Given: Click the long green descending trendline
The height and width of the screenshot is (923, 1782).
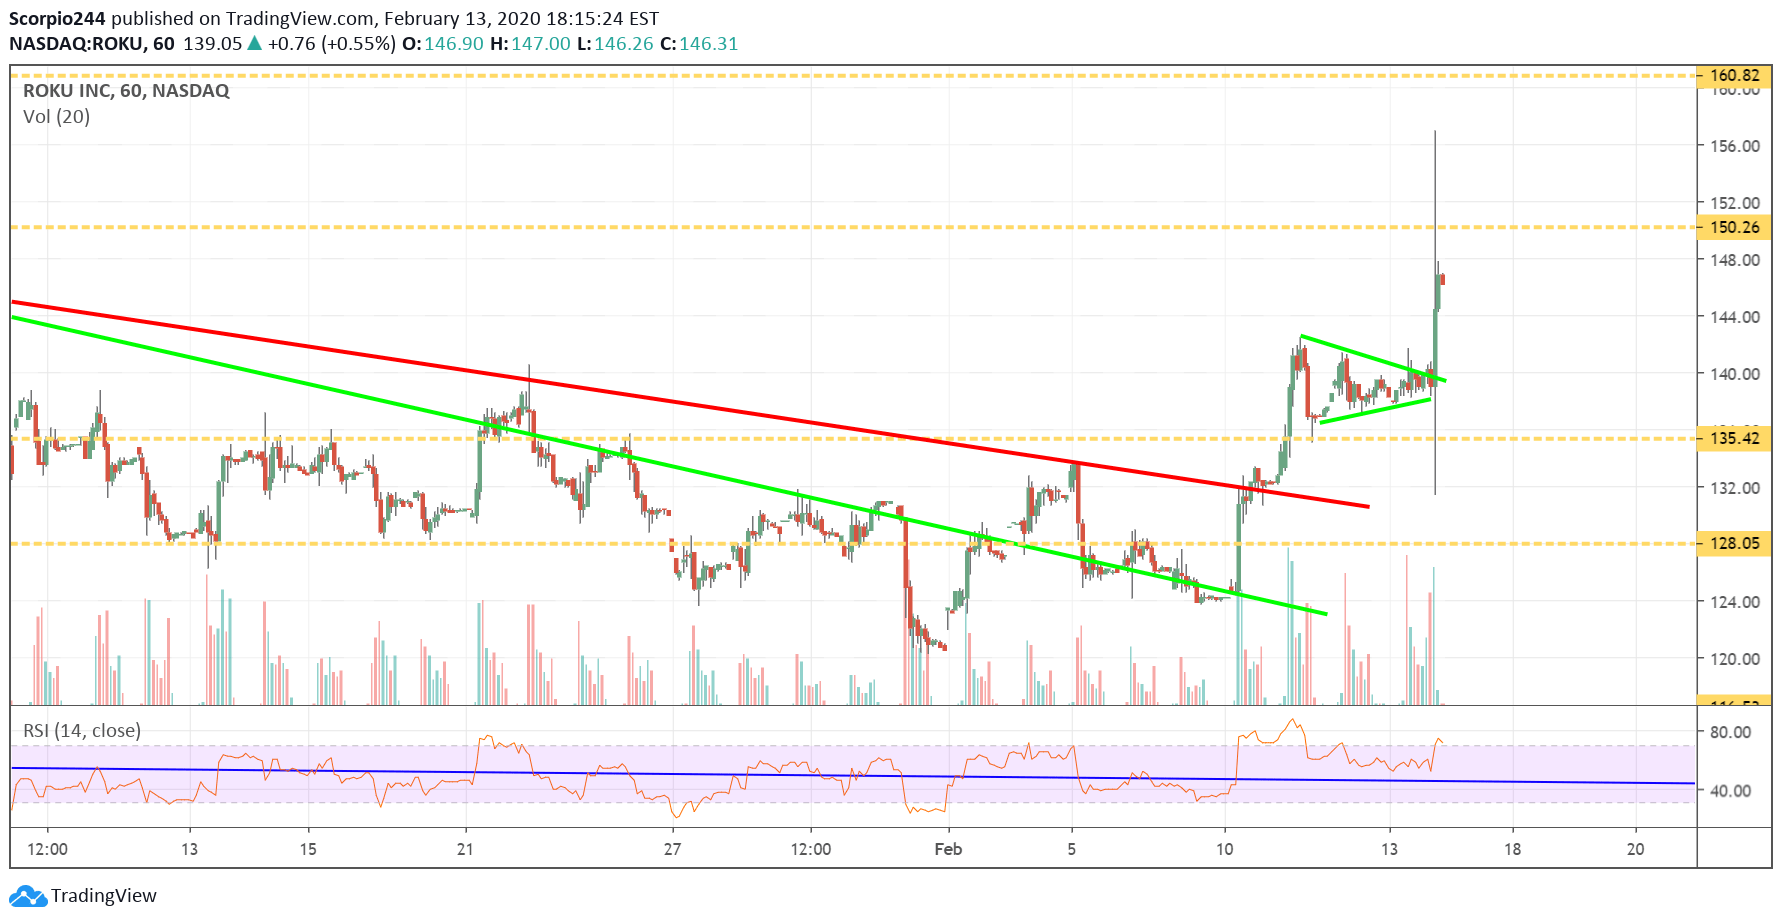Looking at the screenshot, I should 669,465.
